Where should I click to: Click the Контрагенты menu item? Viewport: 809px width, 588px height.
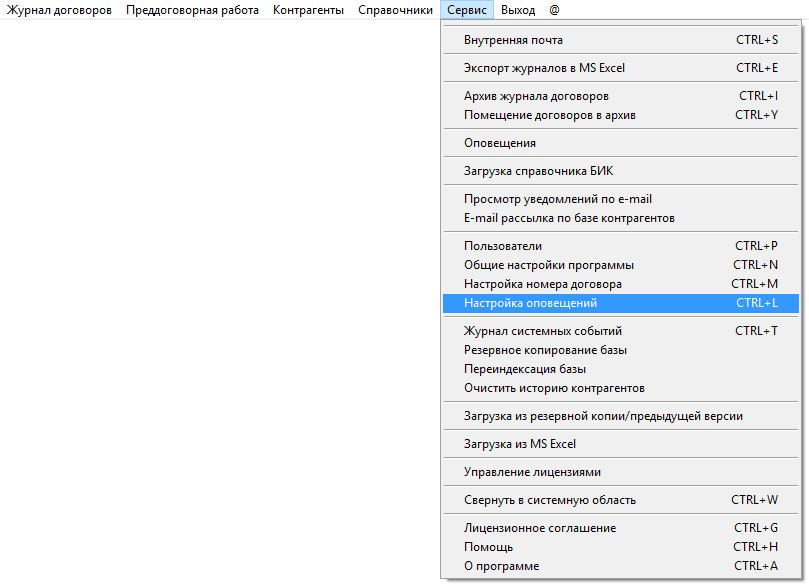308,10
